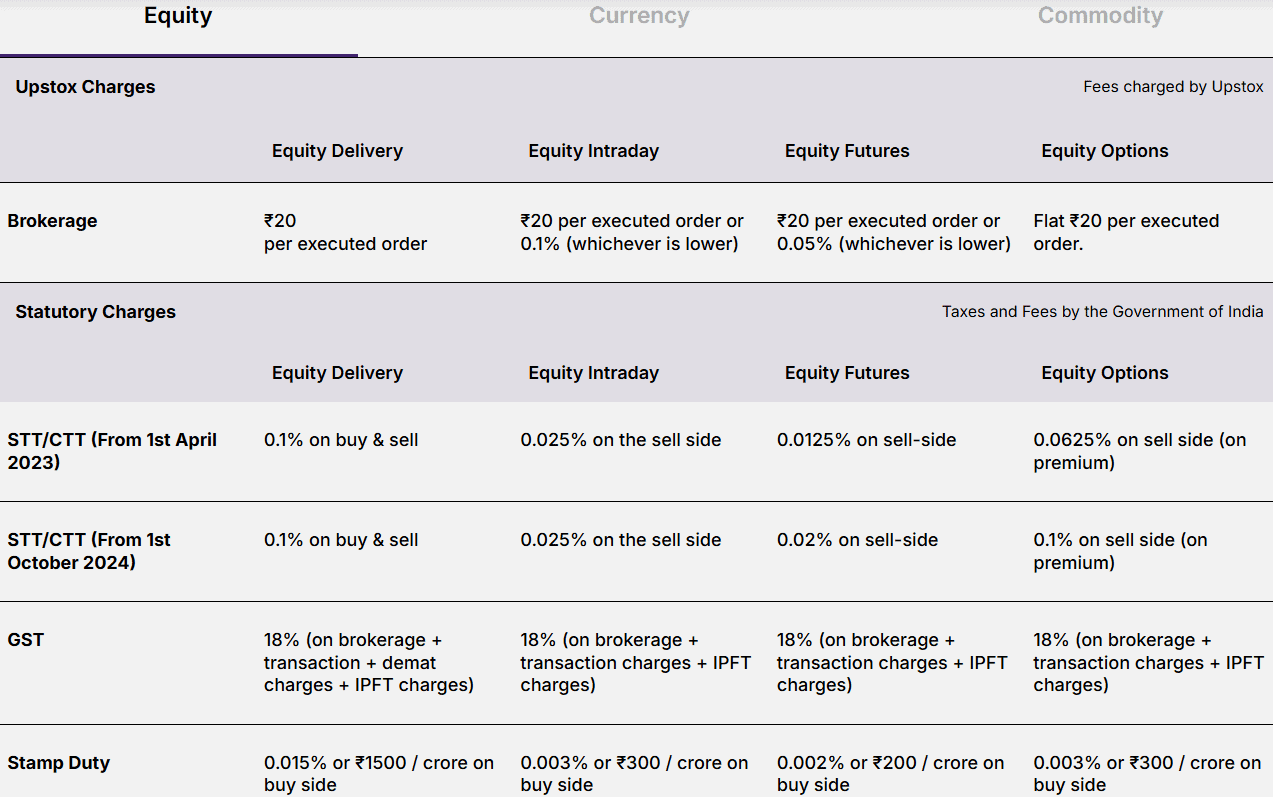The image size is (1273, 797).
Task: Click the Equity Futures column header under Upstox Charges
Action: 847,150
